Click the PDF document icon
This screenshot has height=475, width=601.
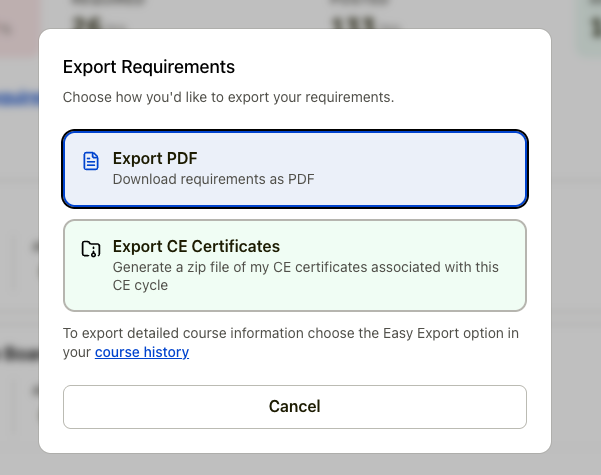91,161
